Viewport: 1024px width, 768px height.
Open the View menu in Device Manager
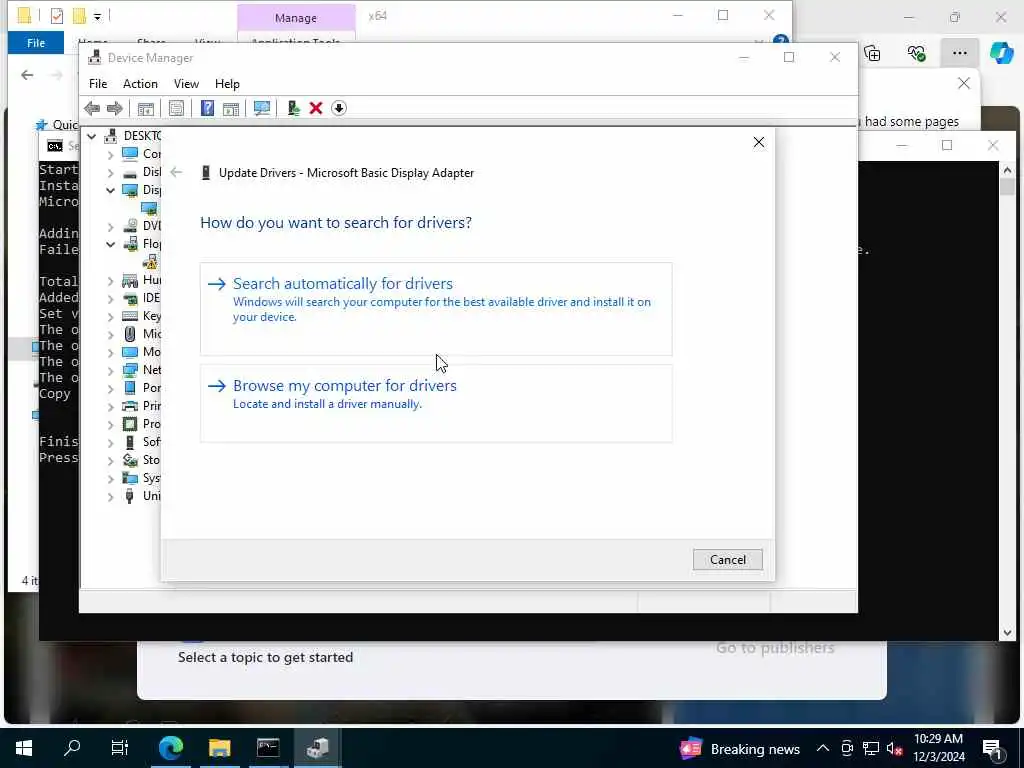186,84
